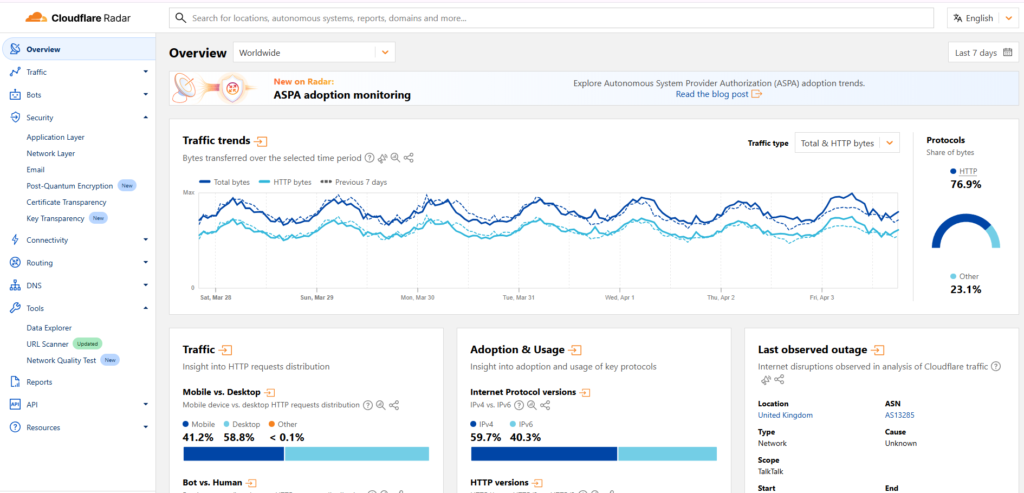
Task: Toggle IPv4 legend item
Action: [x=482, y=424]
